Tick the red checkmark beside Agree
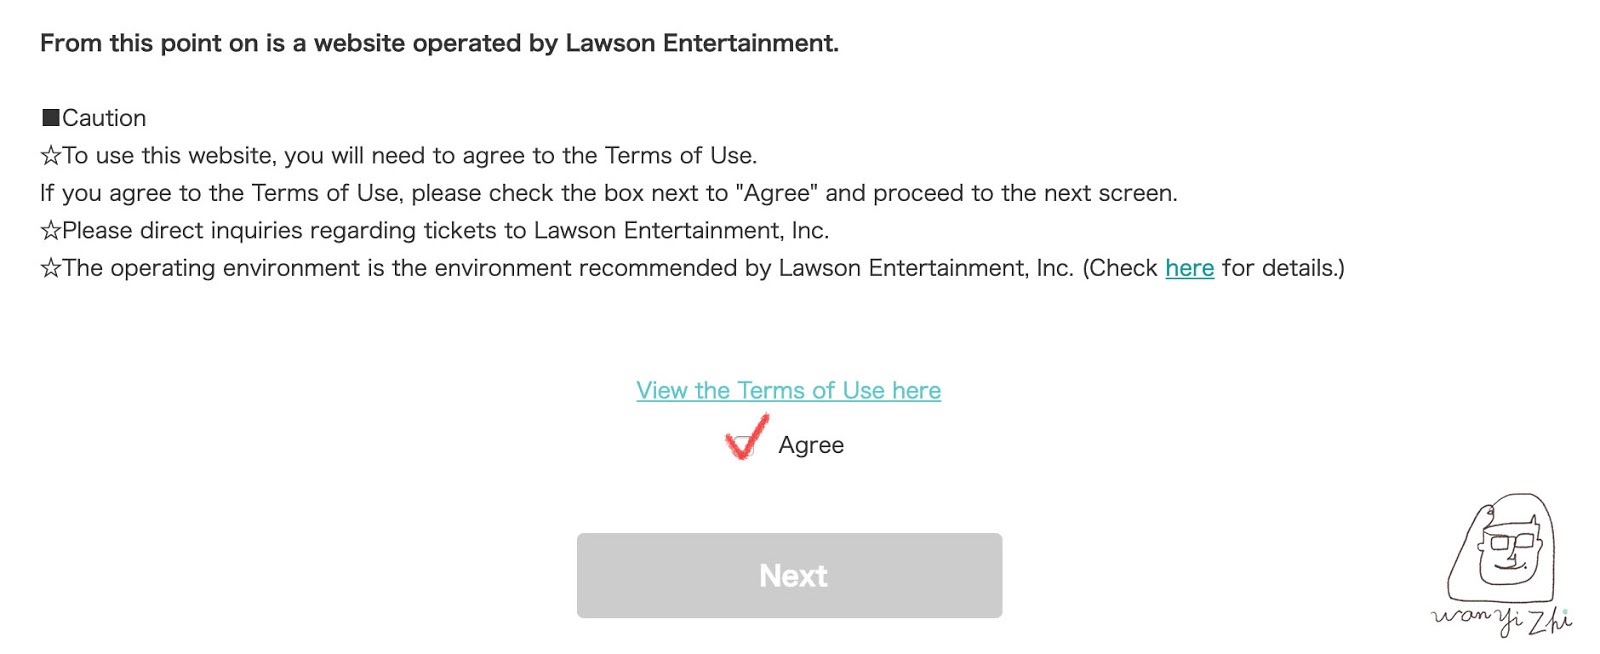This screenshot has width=1600, height=654. pyautogui.click(x=746, y=437)
